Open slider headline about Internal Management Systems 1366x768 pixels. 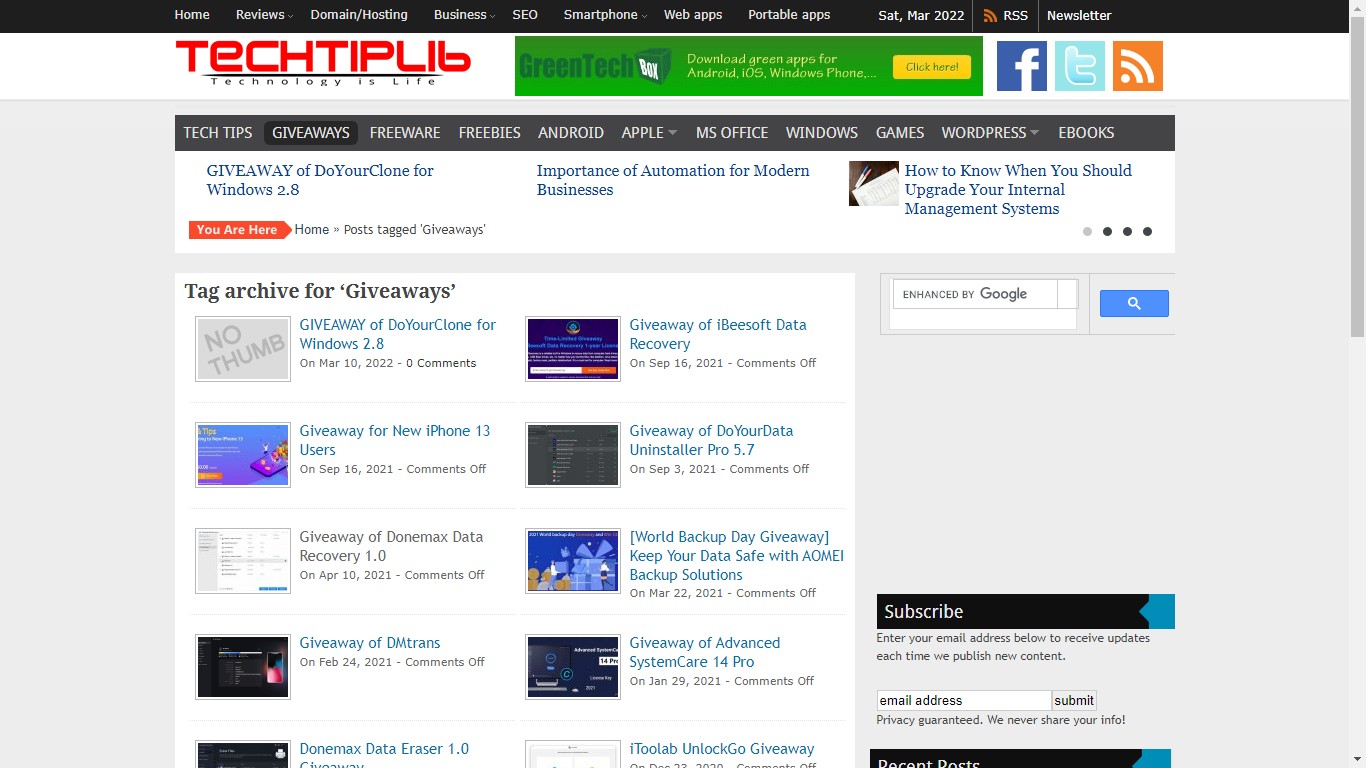pyautogui.click(x=1018, y=189)
